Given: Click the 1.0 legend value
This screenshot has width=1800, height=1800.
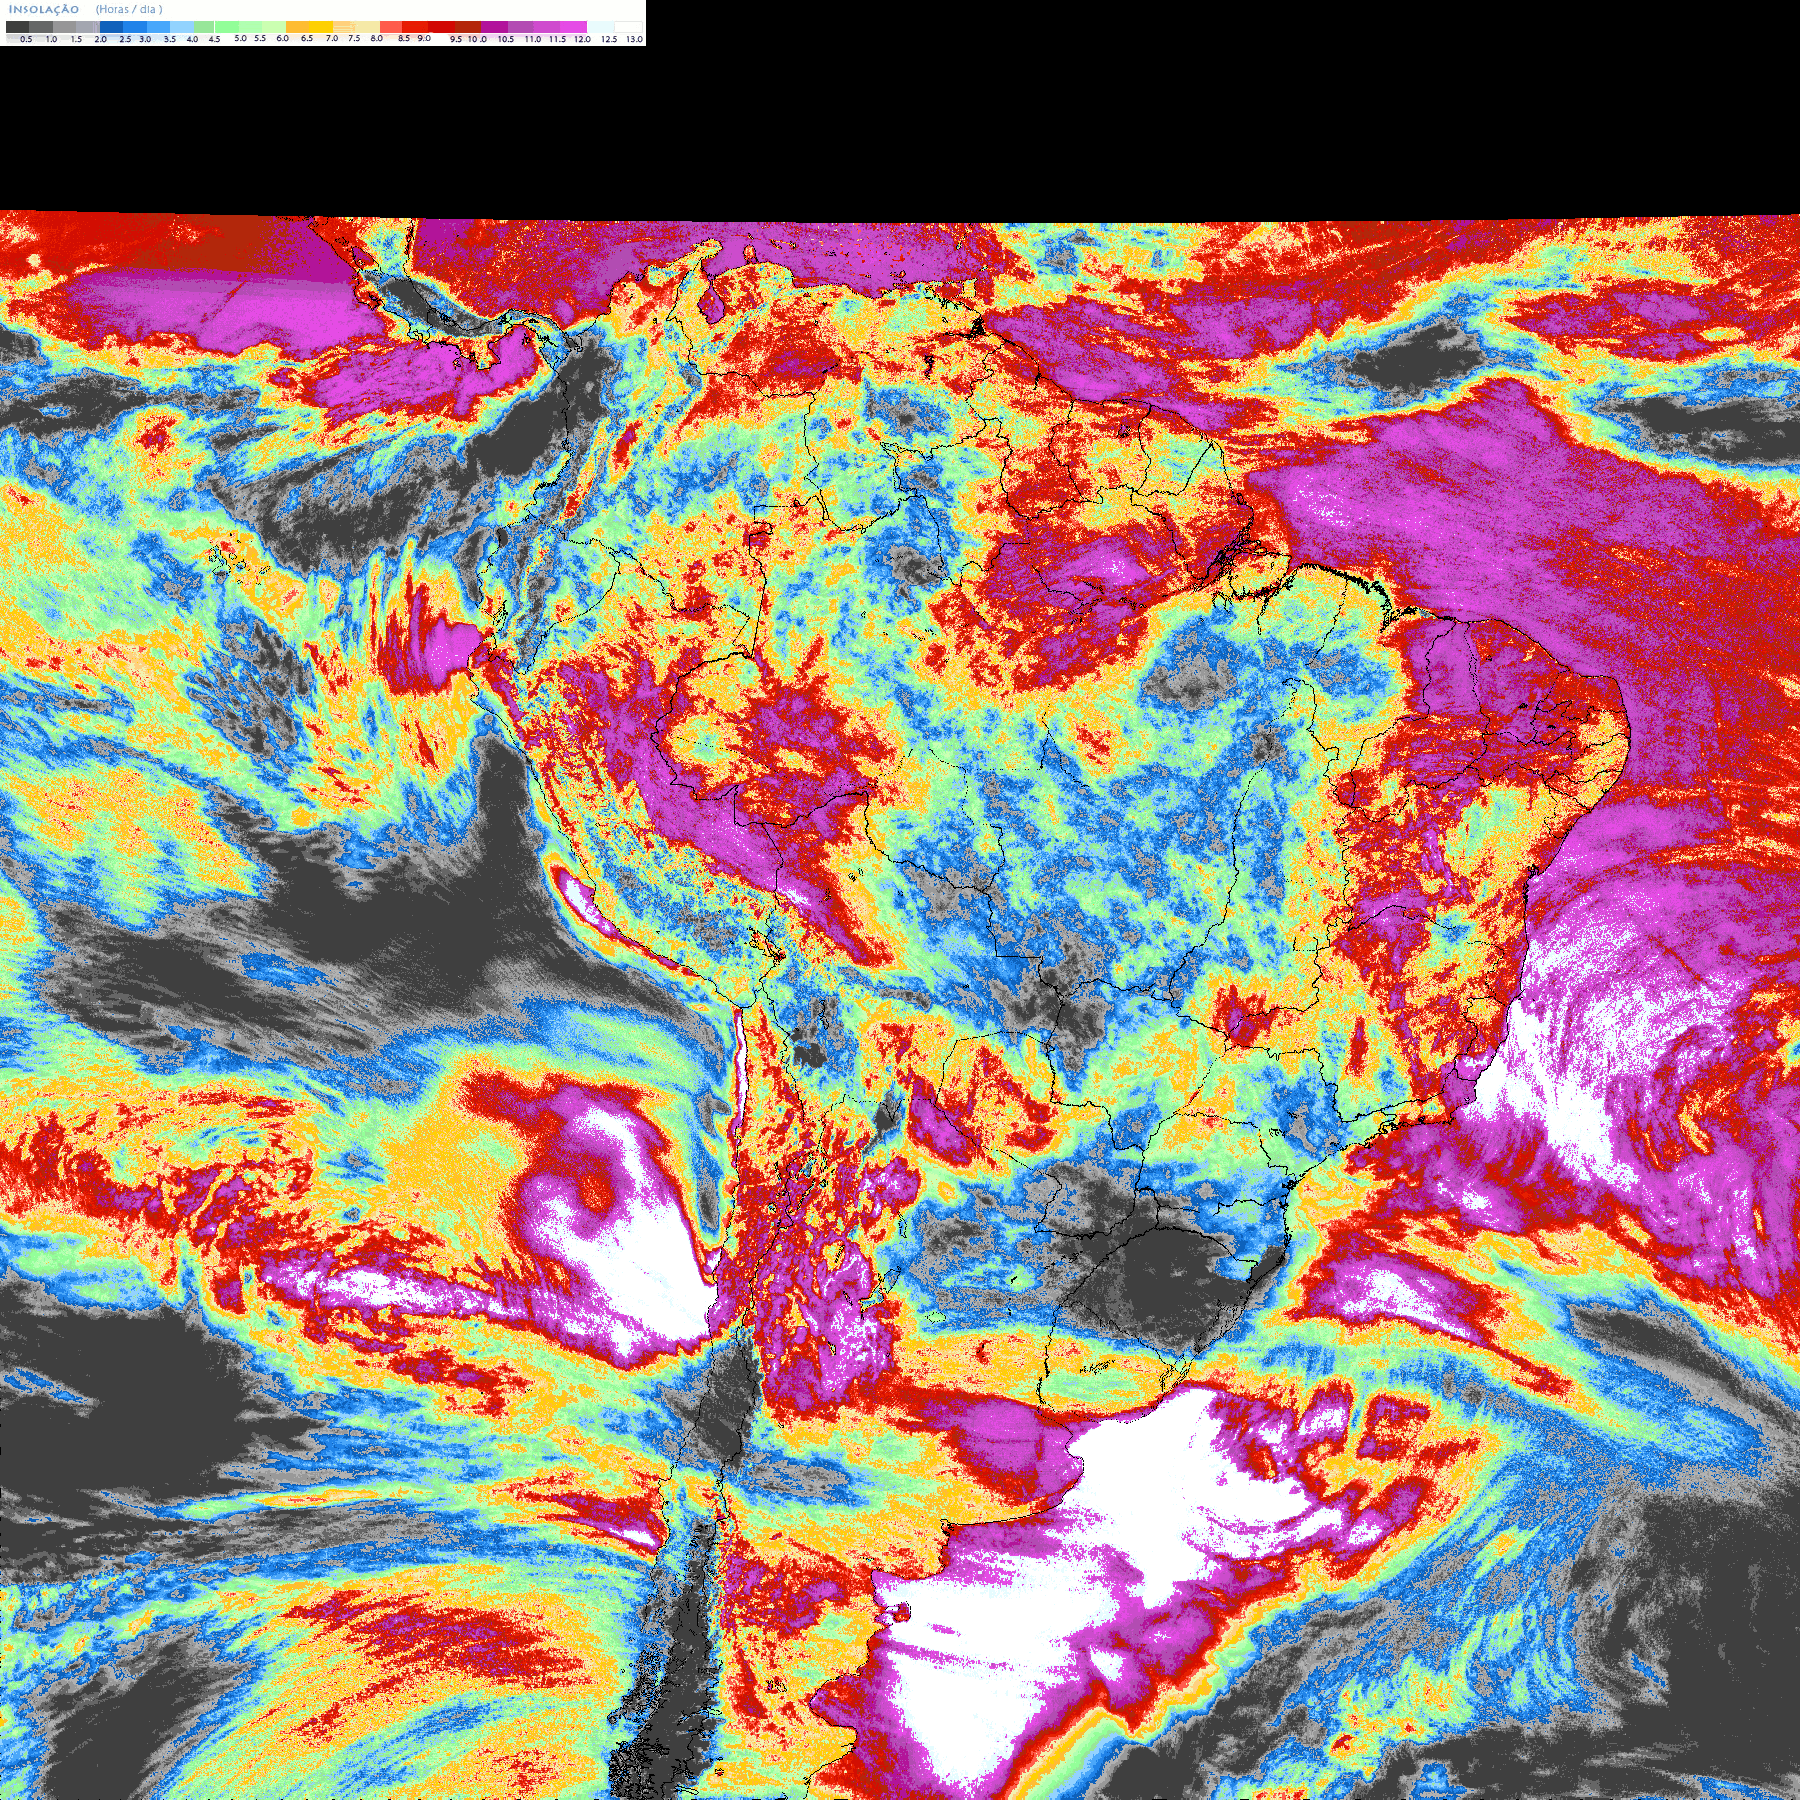Looking at the screenshot, I should click(x=51, y=39).
